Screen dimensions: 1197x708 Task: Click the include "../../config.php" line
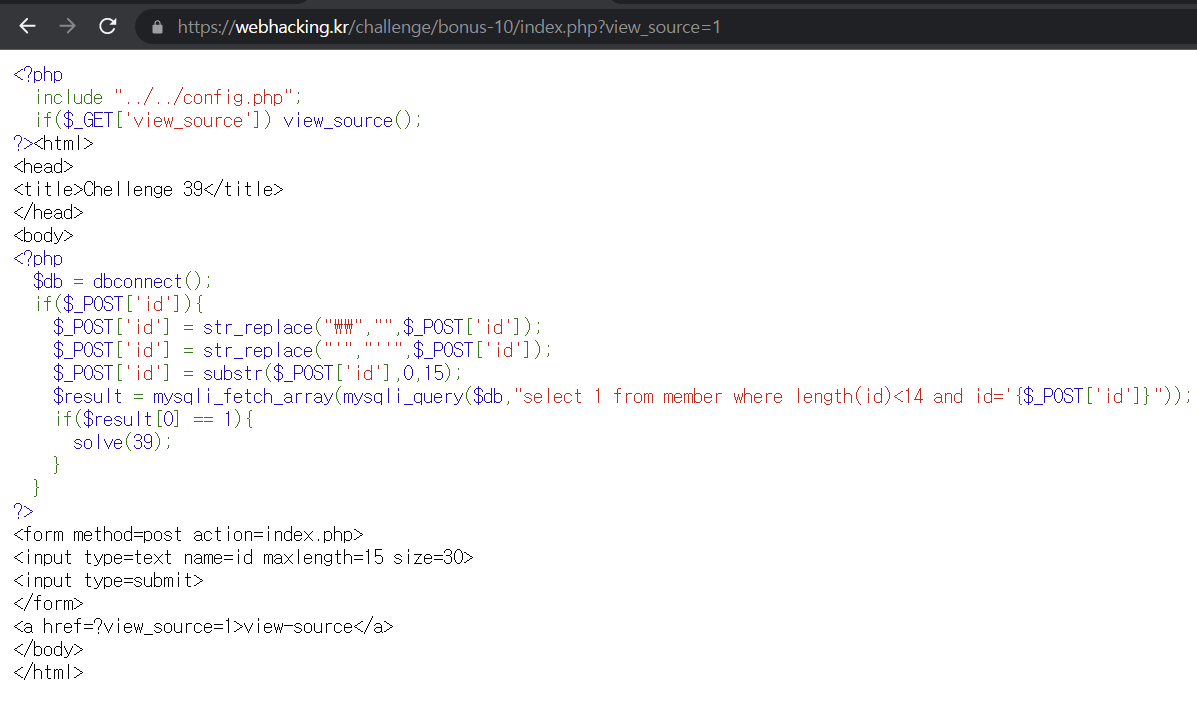pos(169,98)
